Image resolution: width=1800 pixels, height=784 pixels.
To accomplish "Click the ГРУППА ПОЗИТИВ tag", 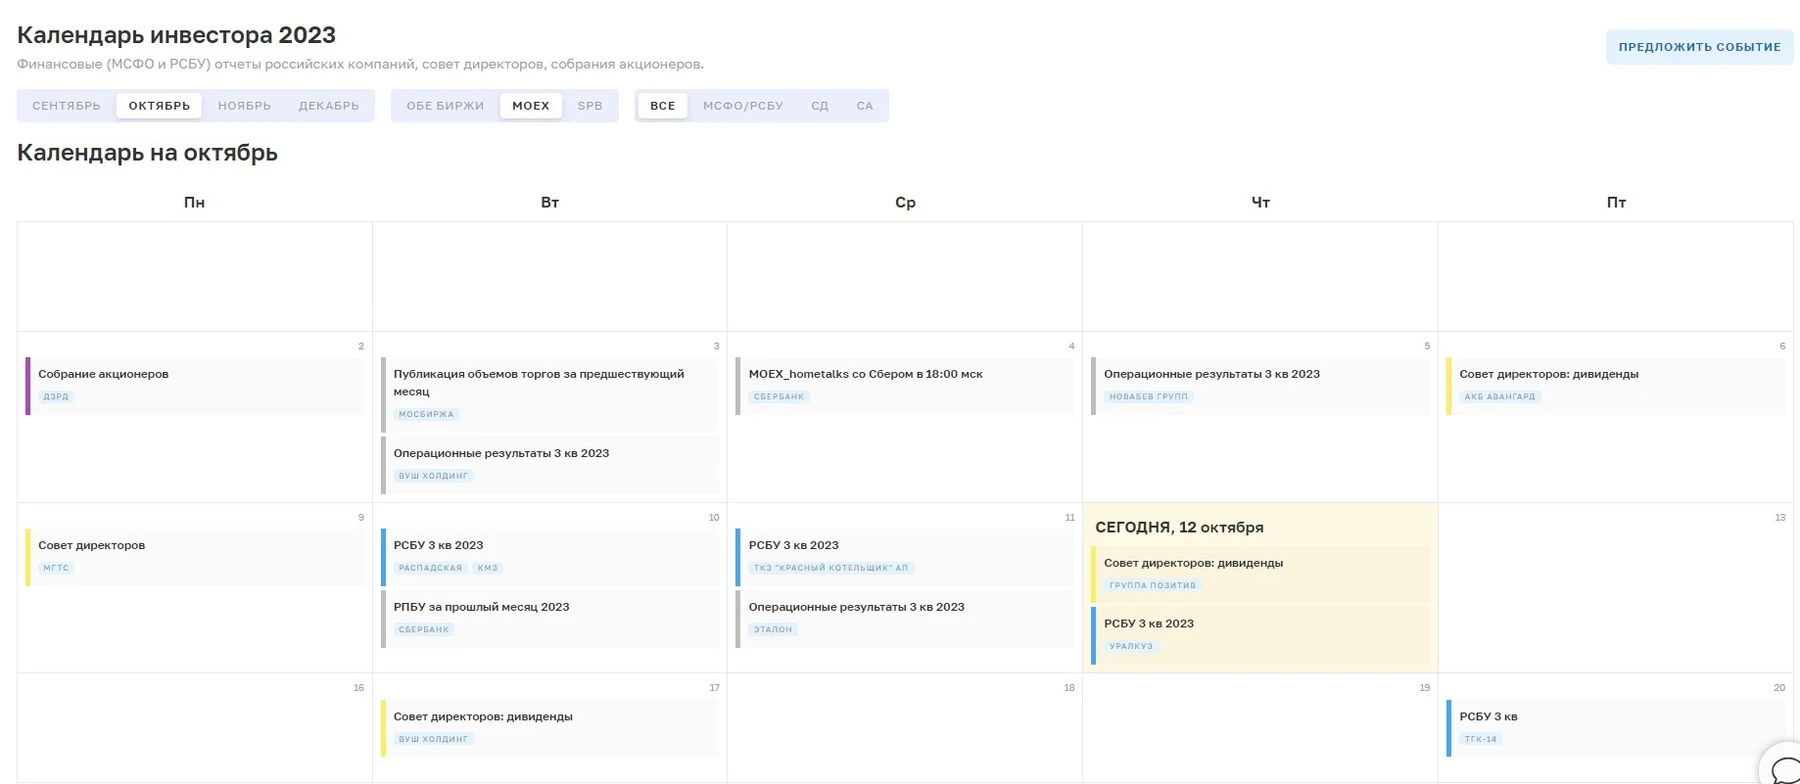I will (x=1153, y=586).
